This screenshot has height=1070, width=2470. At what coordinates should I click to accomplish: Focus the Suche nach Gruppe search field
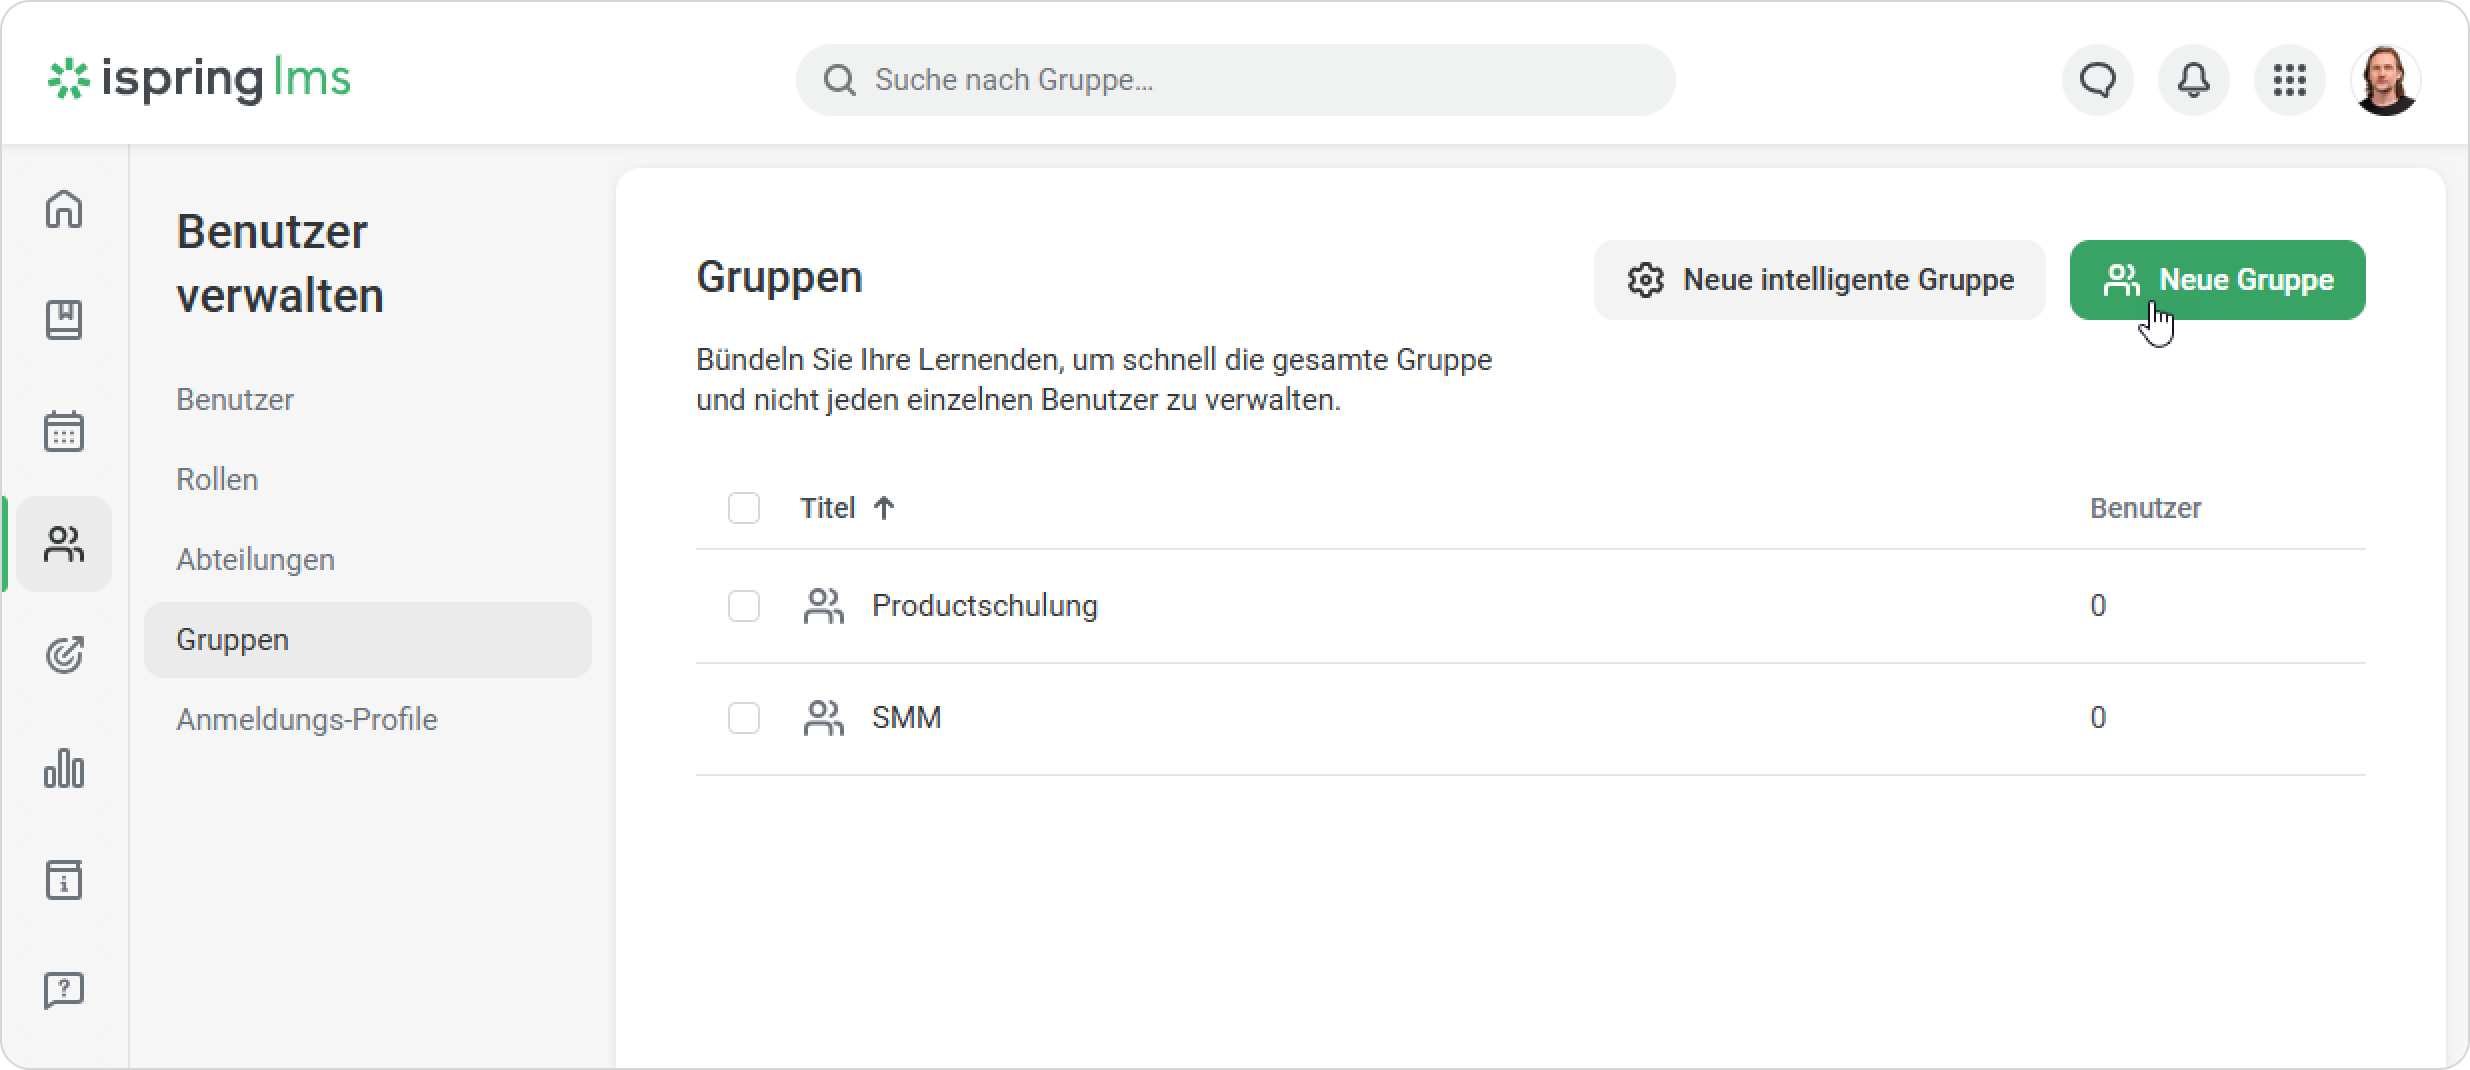[1235, 80]
